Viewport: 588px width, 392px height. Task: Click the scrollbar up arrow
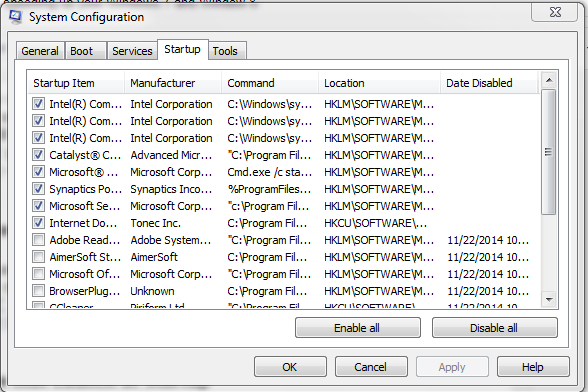click(x=549, y=80)
